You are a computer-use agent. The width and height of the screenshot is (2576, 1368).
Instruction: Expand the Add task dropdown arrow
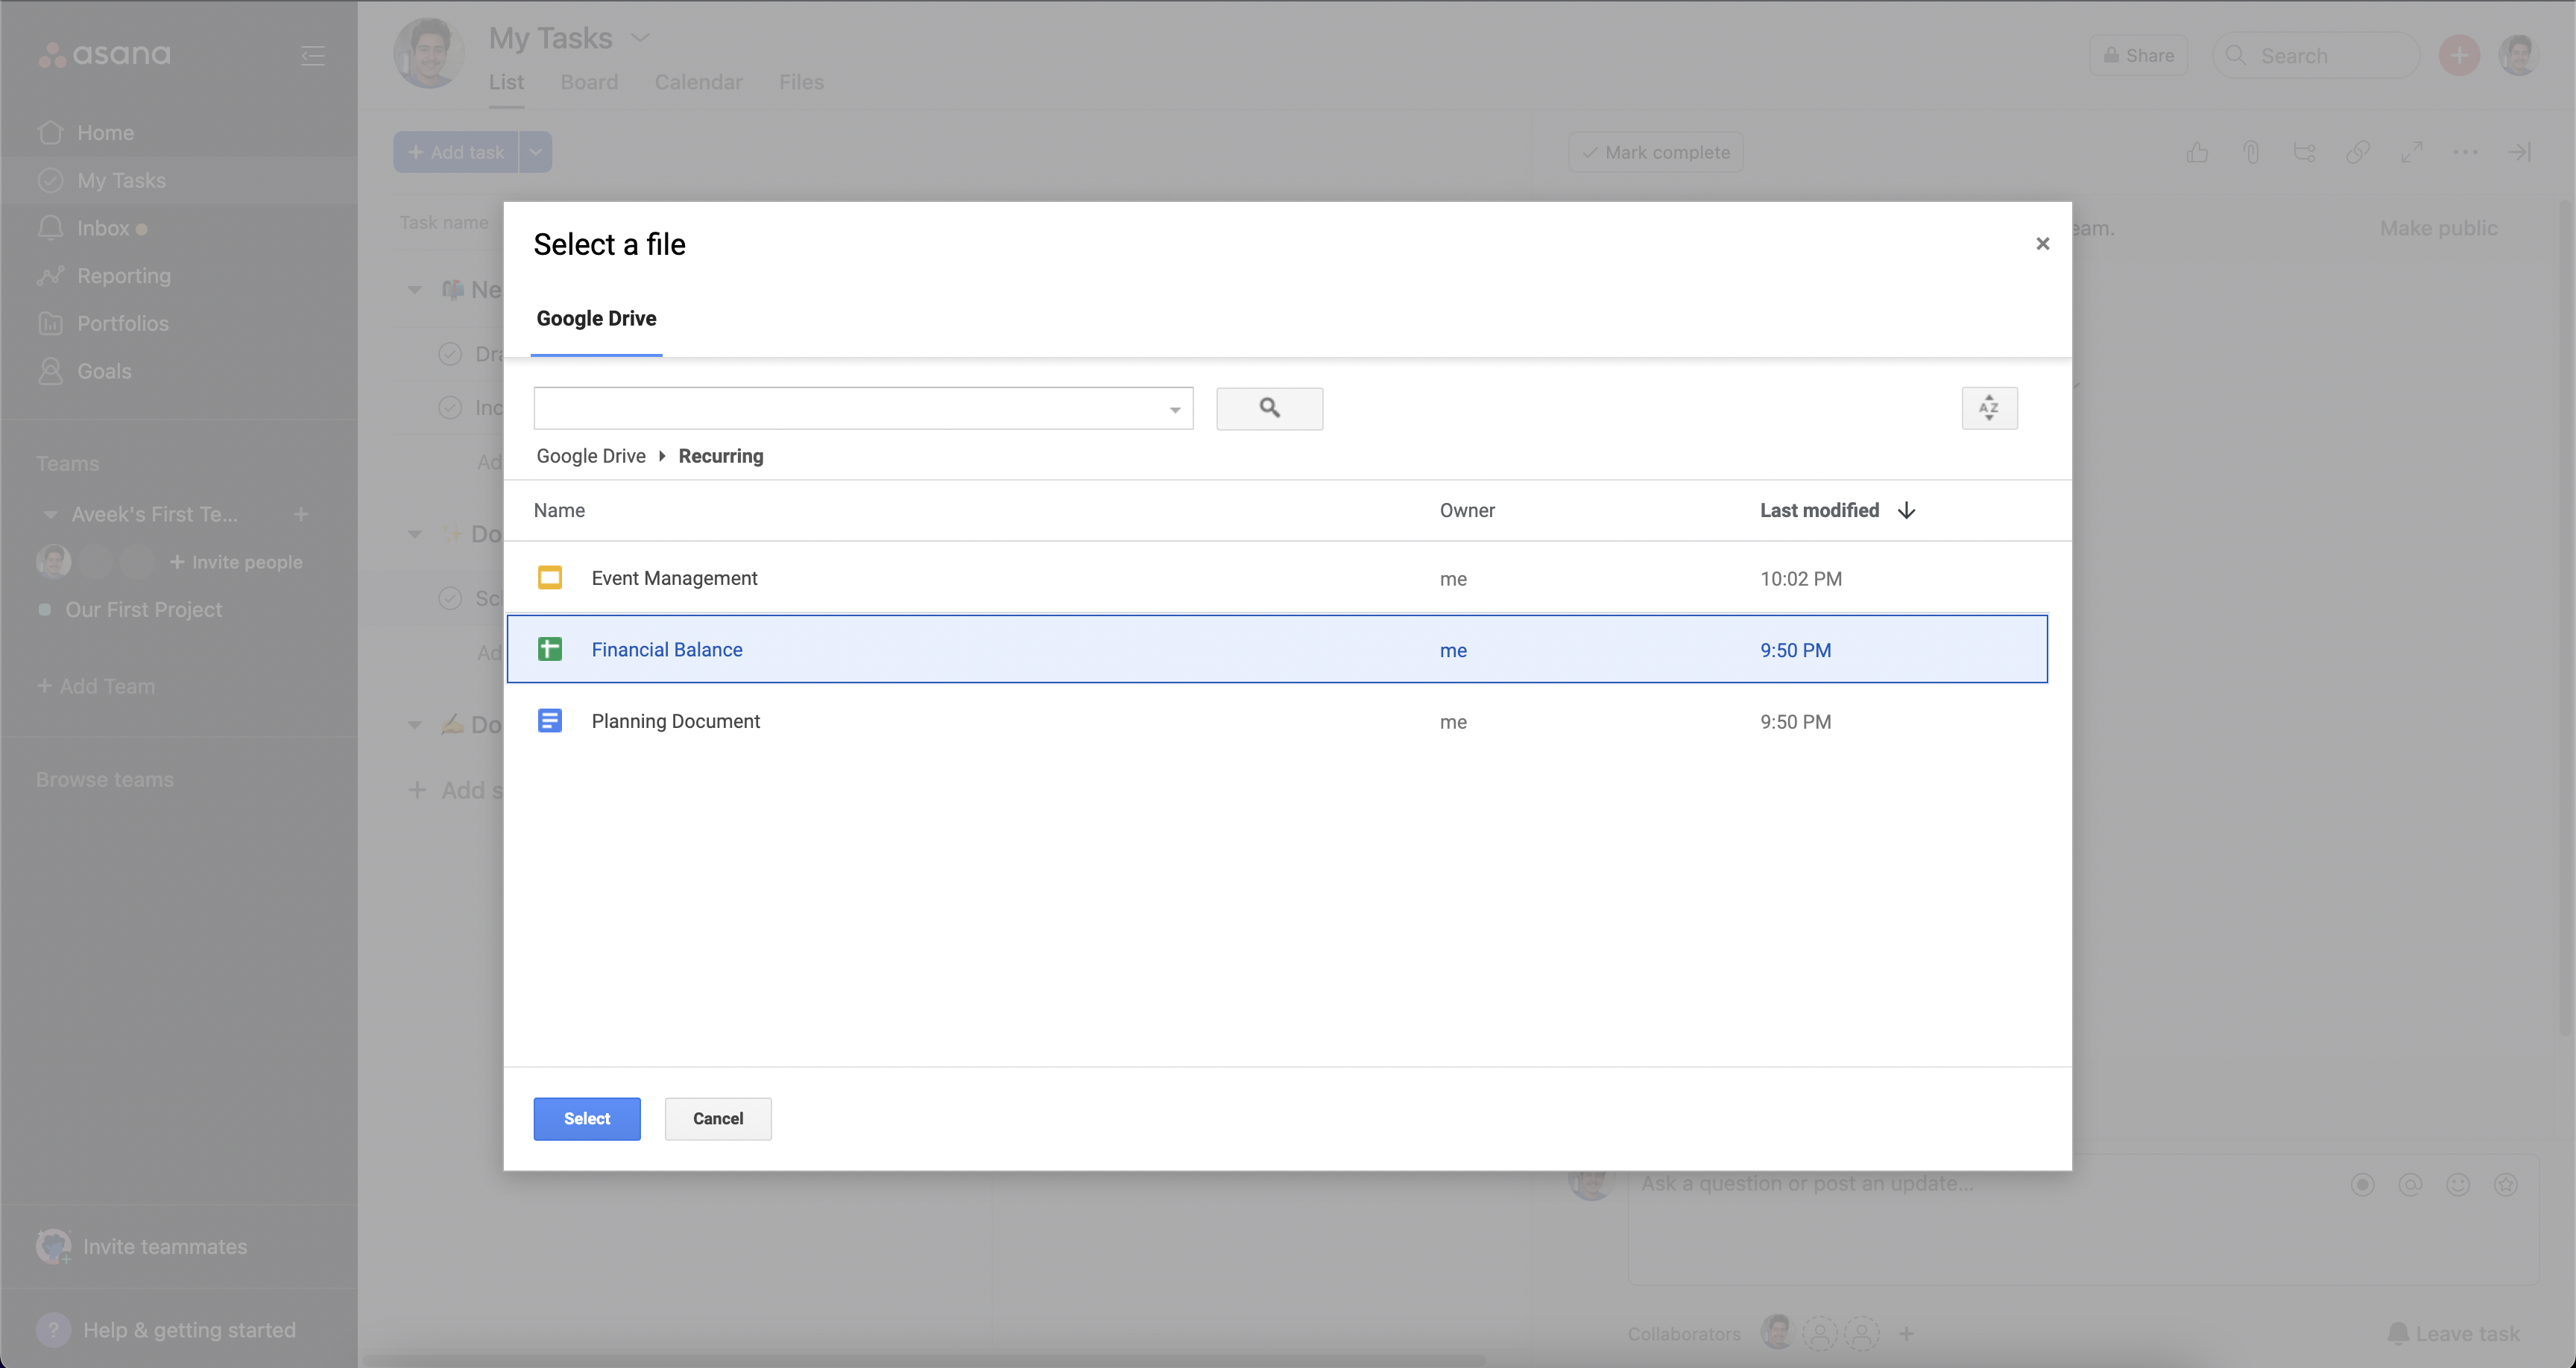tap(536, 152)
